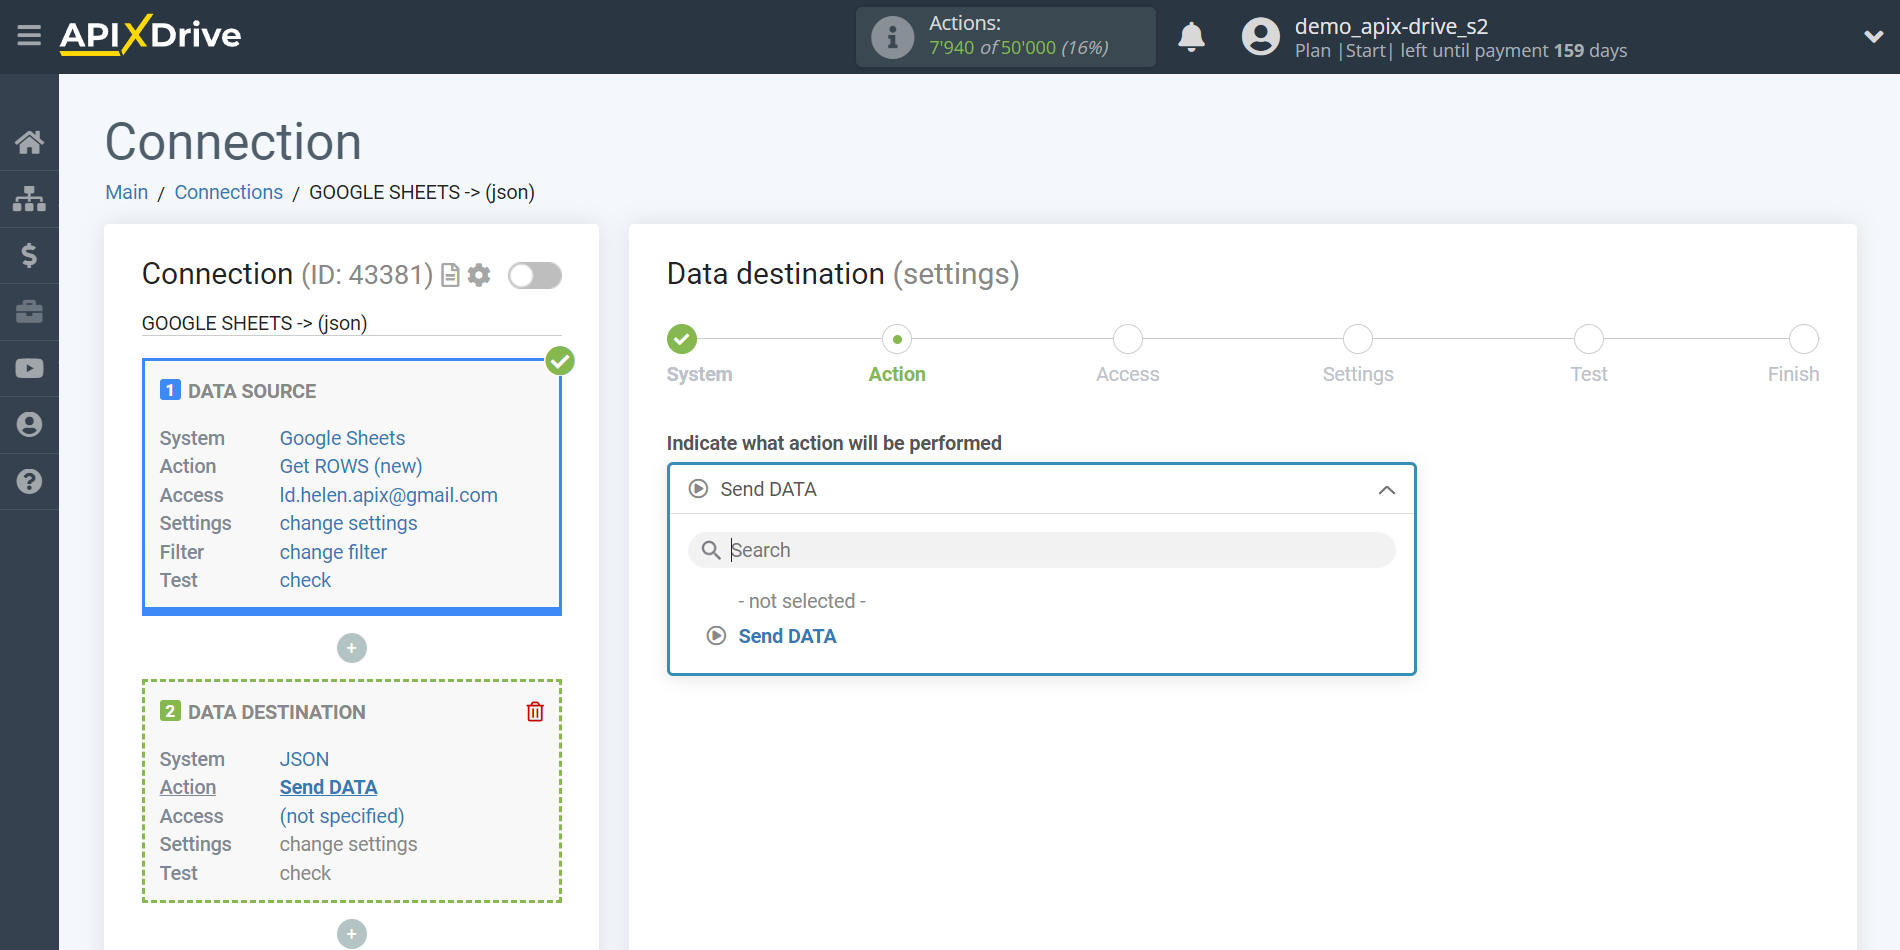
Task: Go to System step in wizard
Action: tap(682, 339)
